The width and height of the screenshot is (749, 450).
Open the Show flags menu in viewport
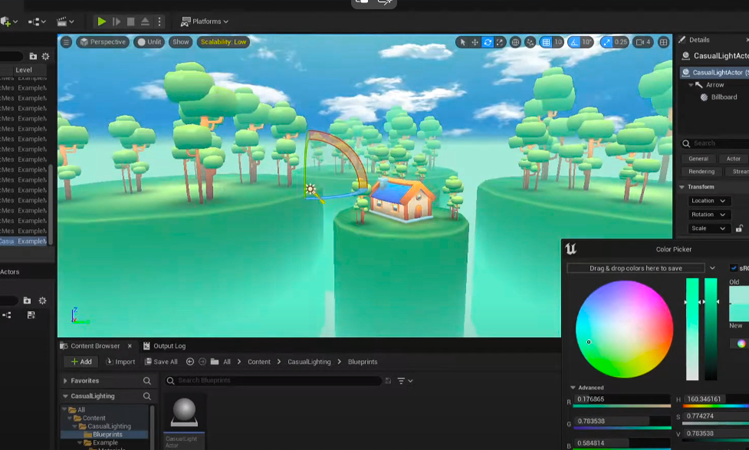tap(180, 42)
